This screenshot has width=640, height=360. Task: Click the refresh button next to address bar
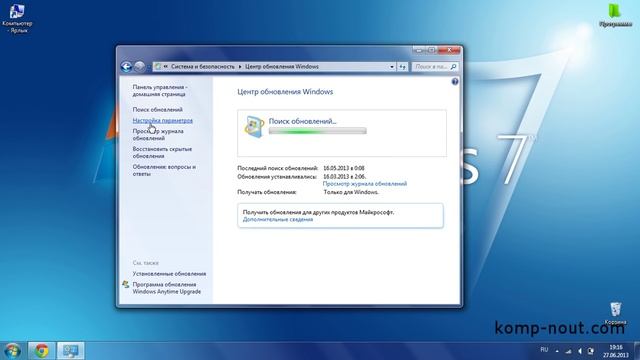(x=402, y=67)
